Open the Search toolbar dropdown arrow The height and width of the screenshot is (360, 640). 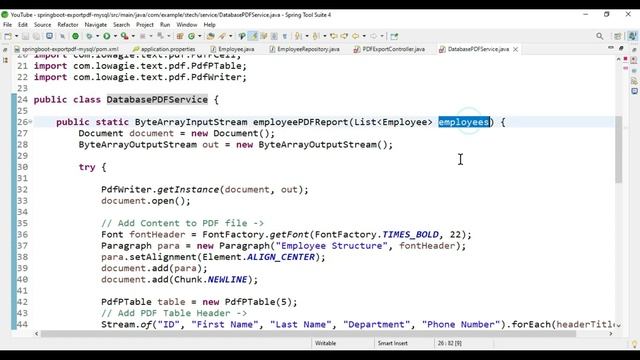(231, 36)
